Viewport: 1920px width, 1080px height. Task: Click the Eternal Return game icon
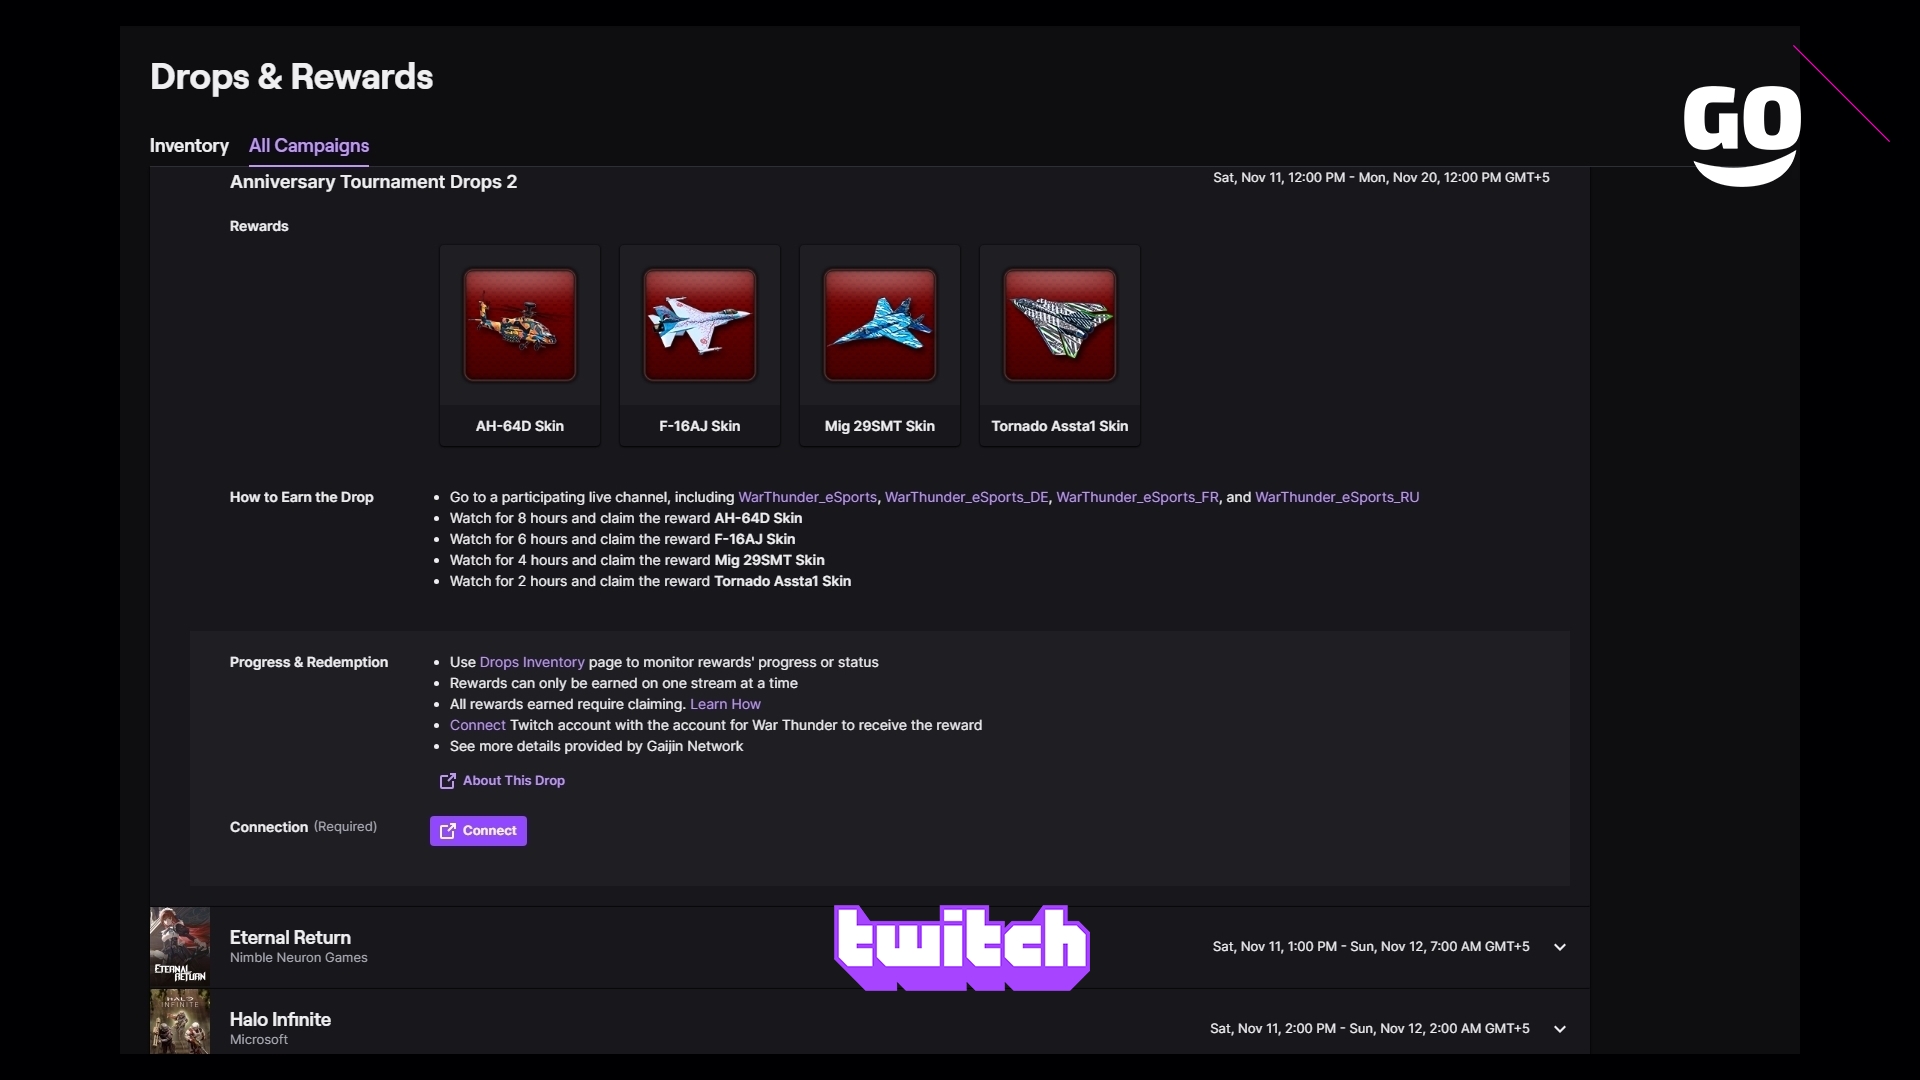179,945
